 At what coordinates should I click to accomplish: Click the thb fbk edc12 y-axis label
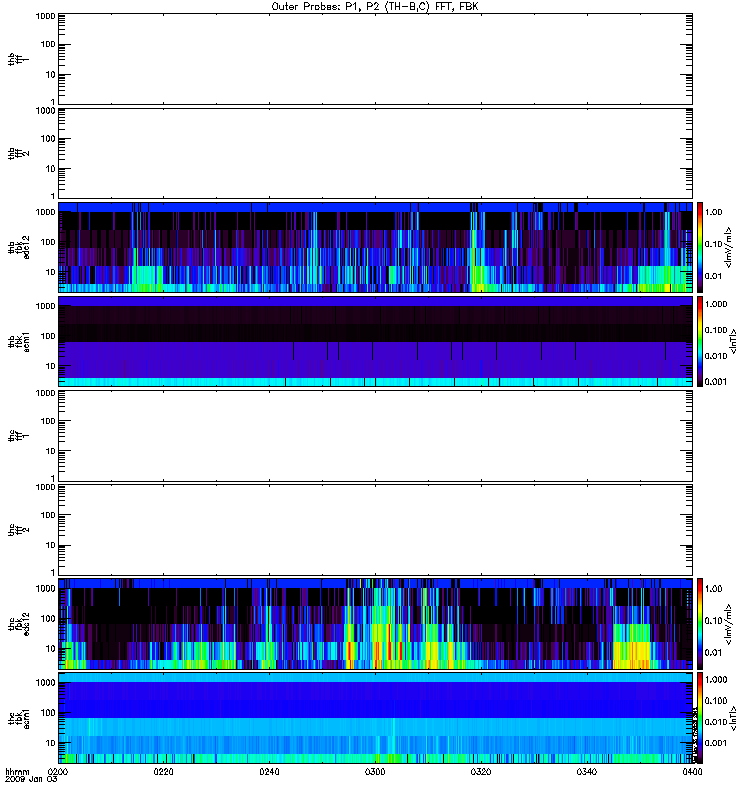[19, 247]
